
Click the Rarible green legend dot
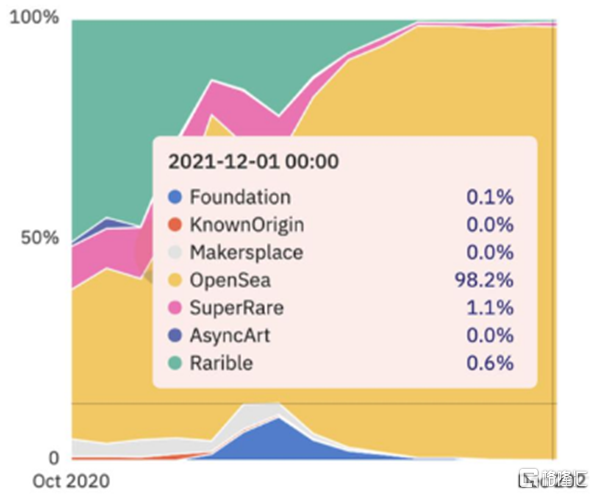(x=175, y=363)
